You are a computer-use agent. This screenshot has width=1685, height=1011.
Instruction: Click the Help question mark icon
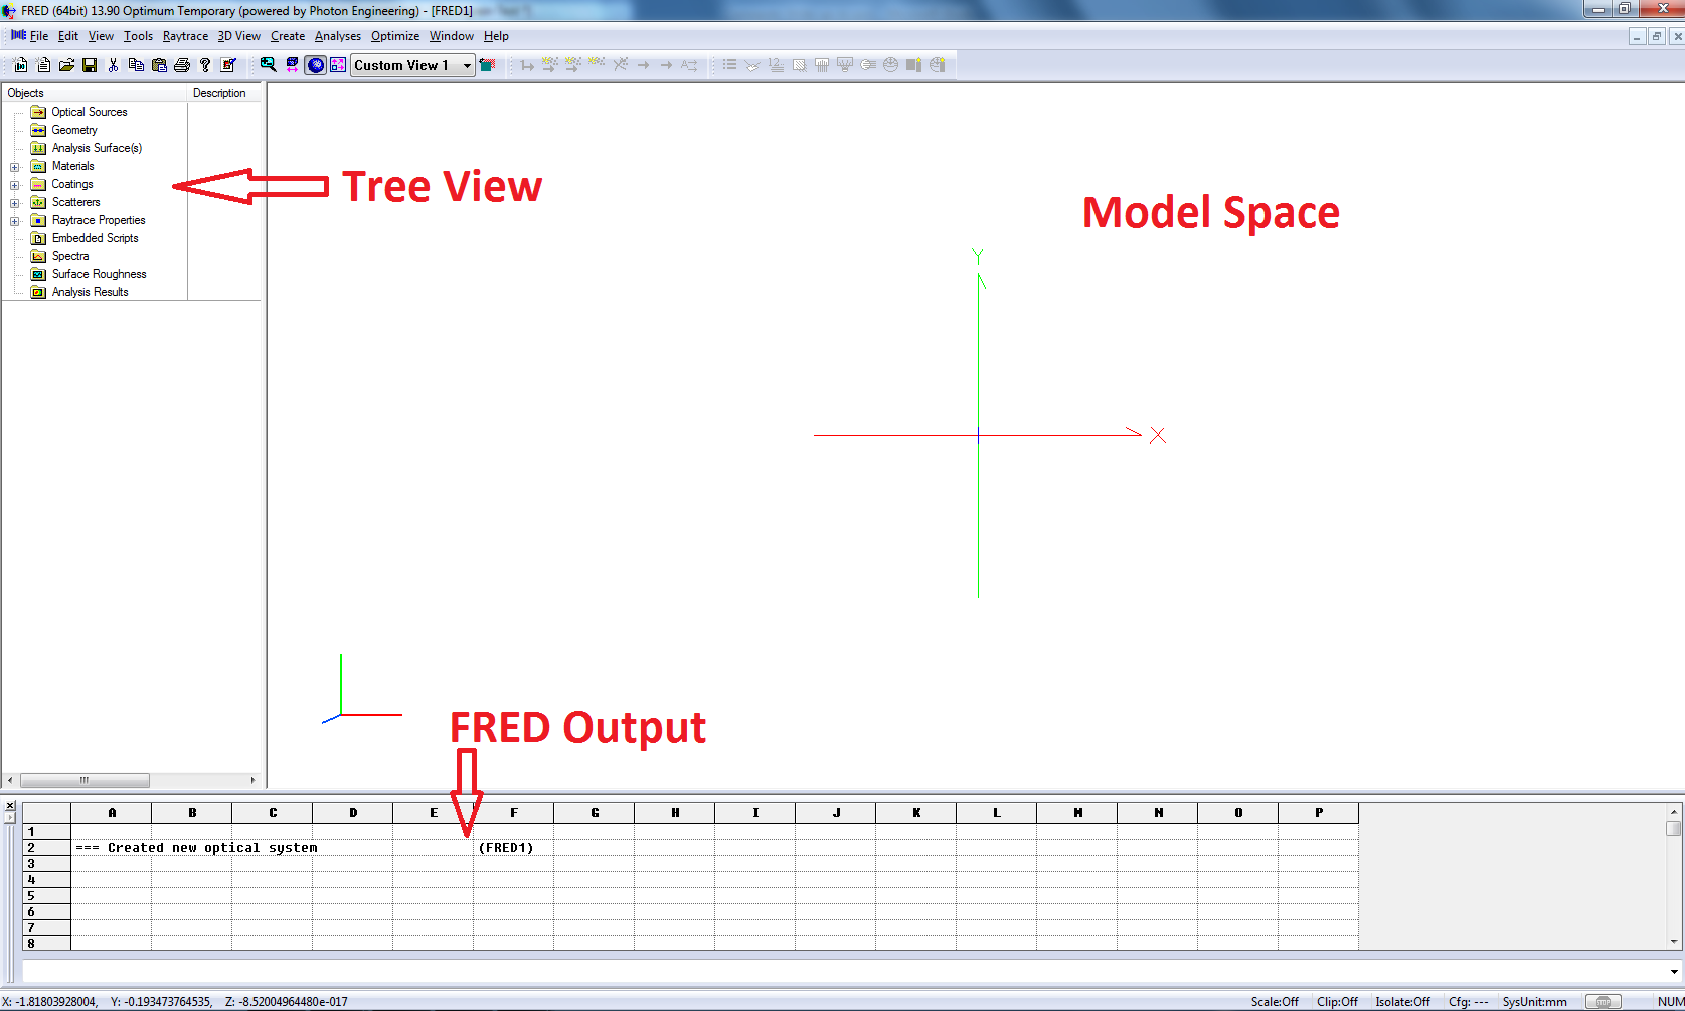205,65
